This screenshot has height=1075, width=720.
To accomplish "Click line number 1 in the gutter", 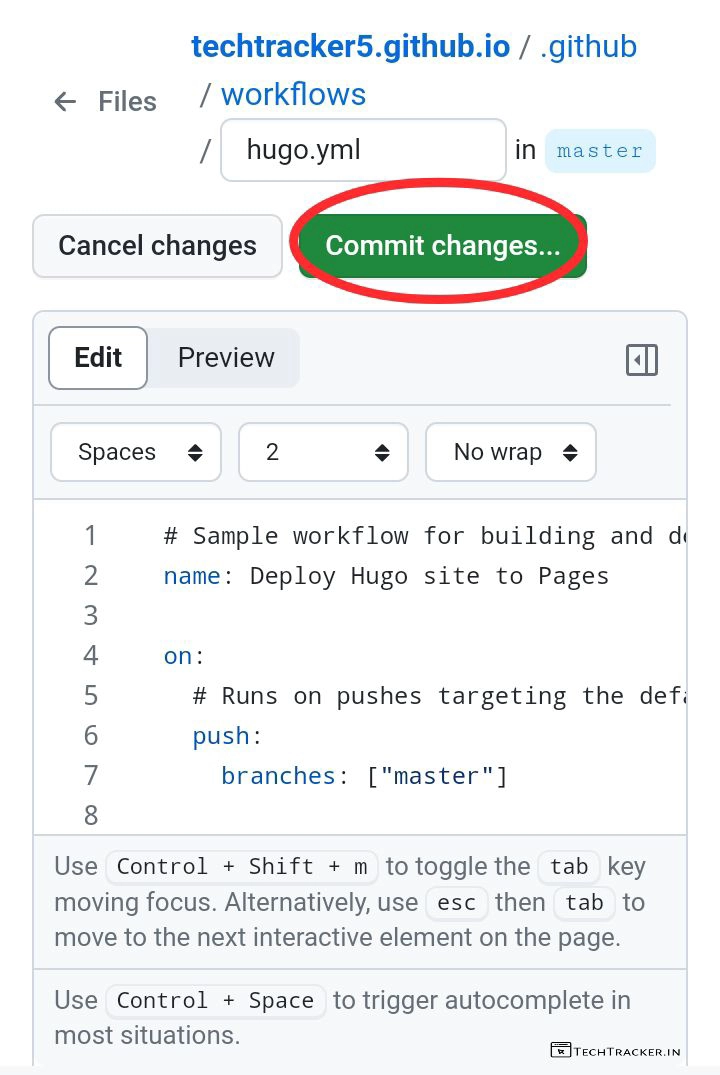I will (x=91, y=536).
